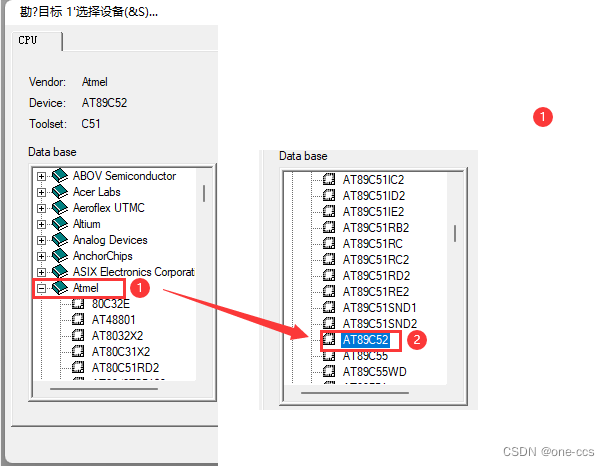The width and height of the screenshot is (610, 466).
Task: Click the chip icon beside AT89C51SND1
Action: [x=329, y=307]
